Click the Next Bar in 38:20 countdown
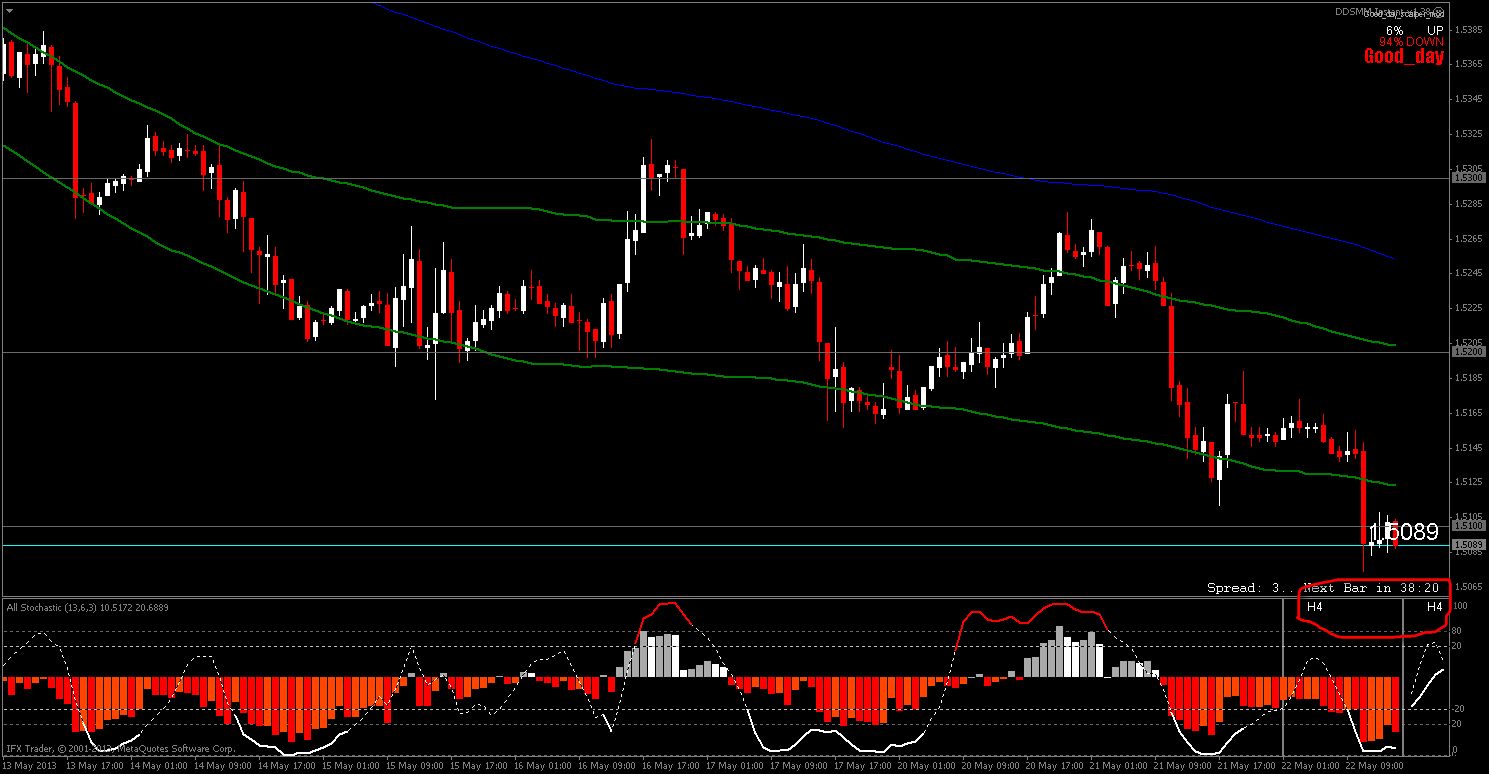This screenshot has height=774, width=1489. point(1371,588)
